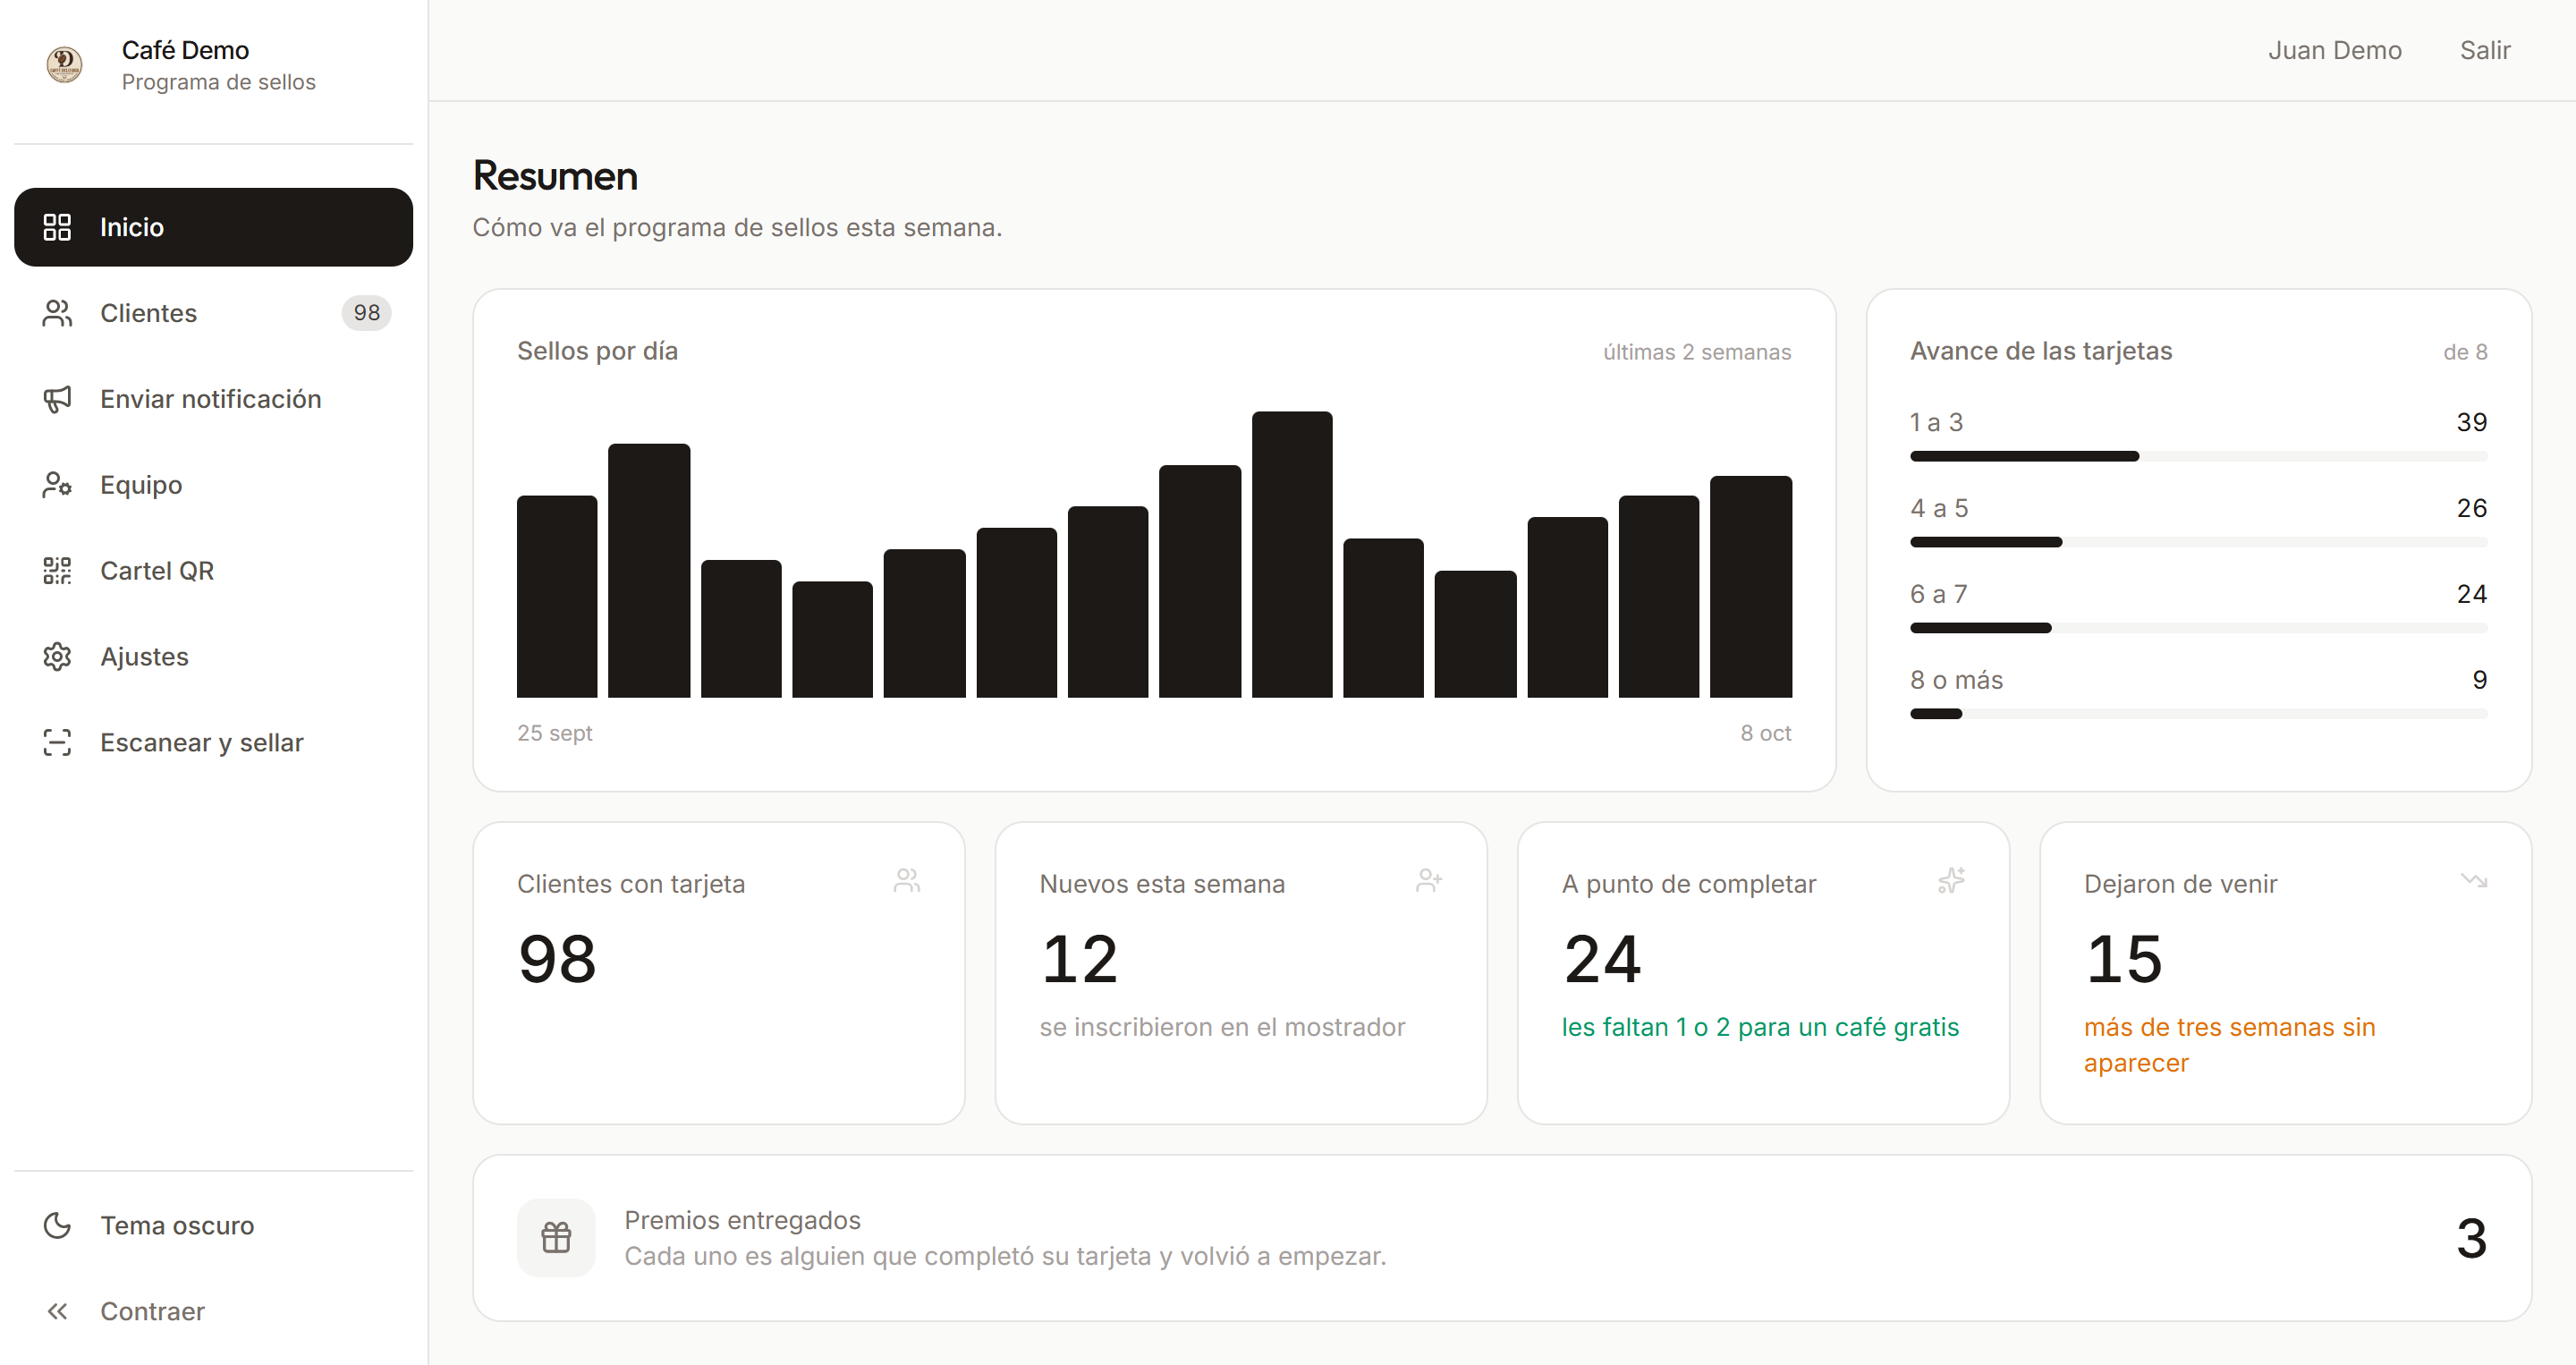Click the Café Demo logo
The height and width of the screenshot is (1365, 2576).
(64, 65)
